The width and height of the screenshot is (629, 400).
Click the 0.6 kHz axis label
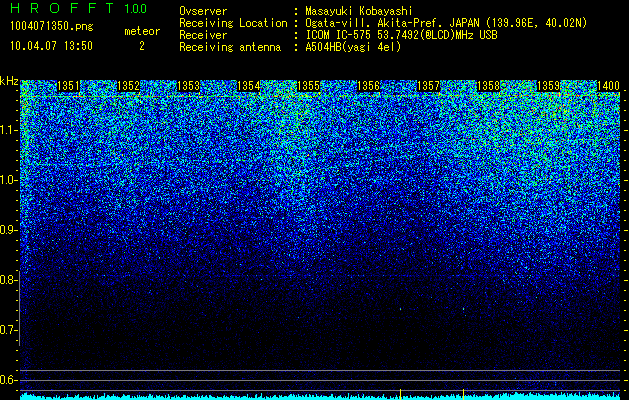8,380
